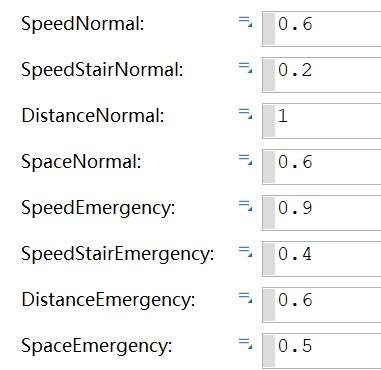
Task: Click static/dynamic switch icon beside SpeedNormal
Action: pyautogui.click(x=245, y=22)
